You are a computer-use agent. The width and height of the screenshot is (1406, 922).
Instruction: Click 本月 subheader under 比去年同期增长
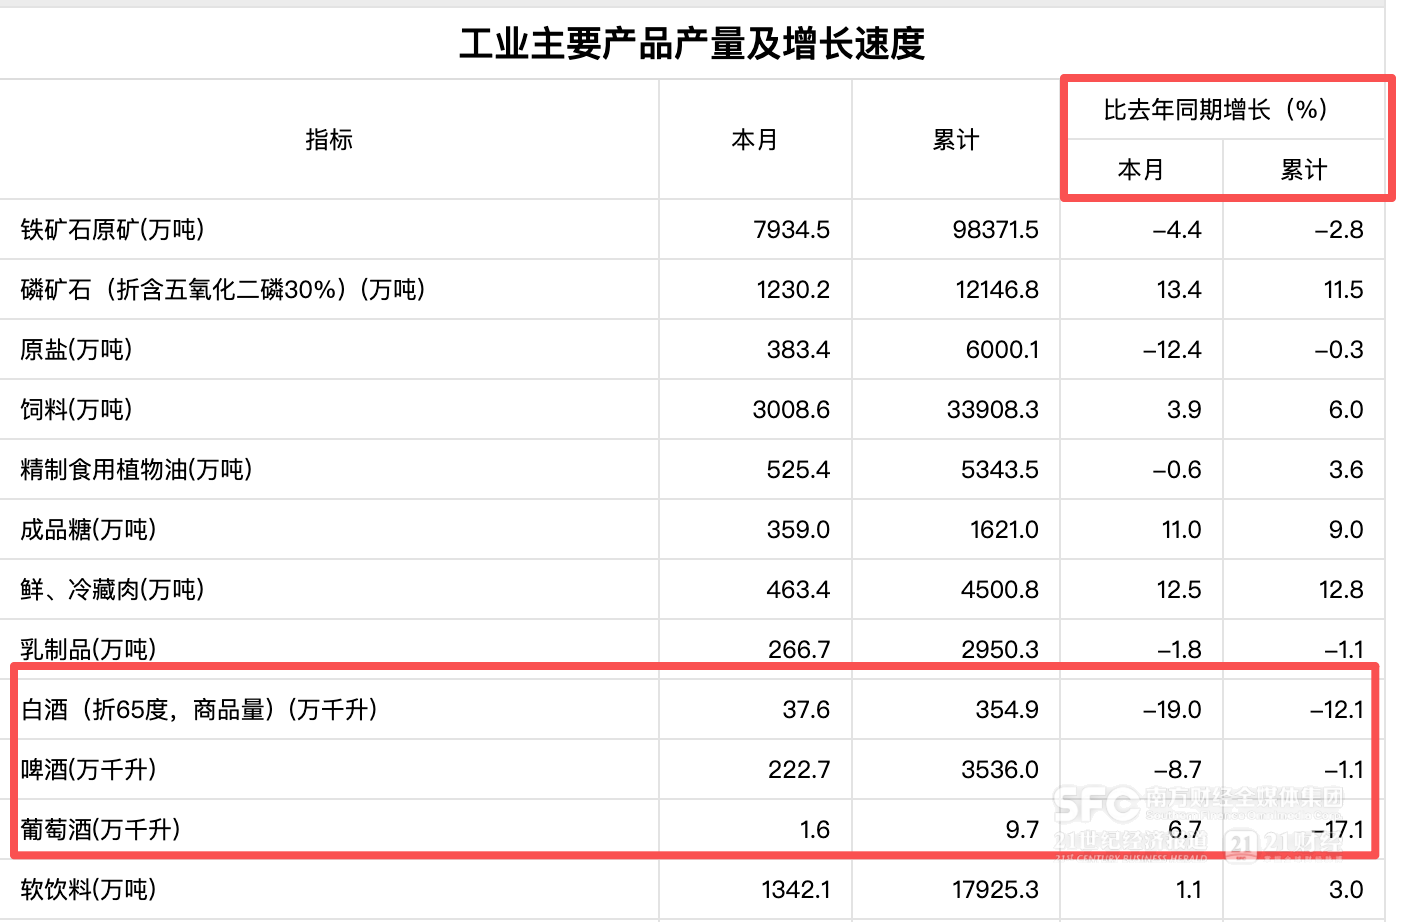pyautogui.click(x=1141, y=170)
